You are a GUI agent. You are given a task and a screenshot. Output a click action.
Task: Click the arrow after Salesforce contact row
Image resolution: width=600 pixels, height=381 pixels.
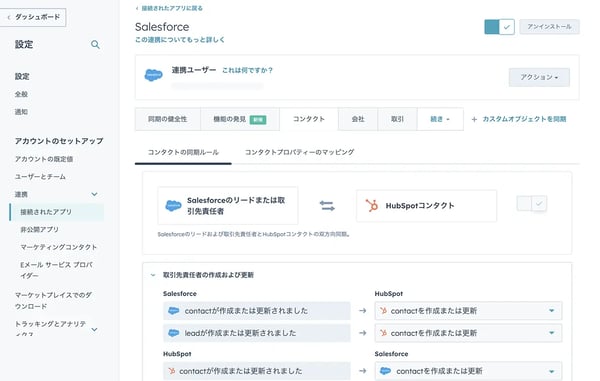click(x=363, y=311)
